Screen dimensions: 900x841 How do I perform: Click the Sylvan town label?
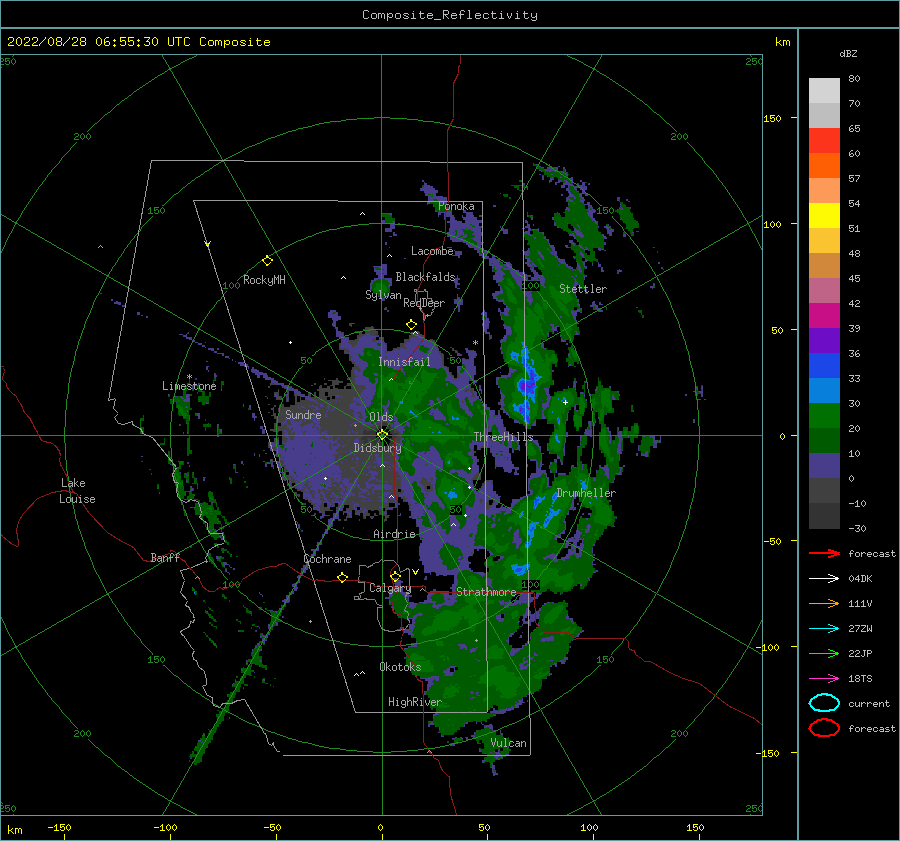point(383,295)
